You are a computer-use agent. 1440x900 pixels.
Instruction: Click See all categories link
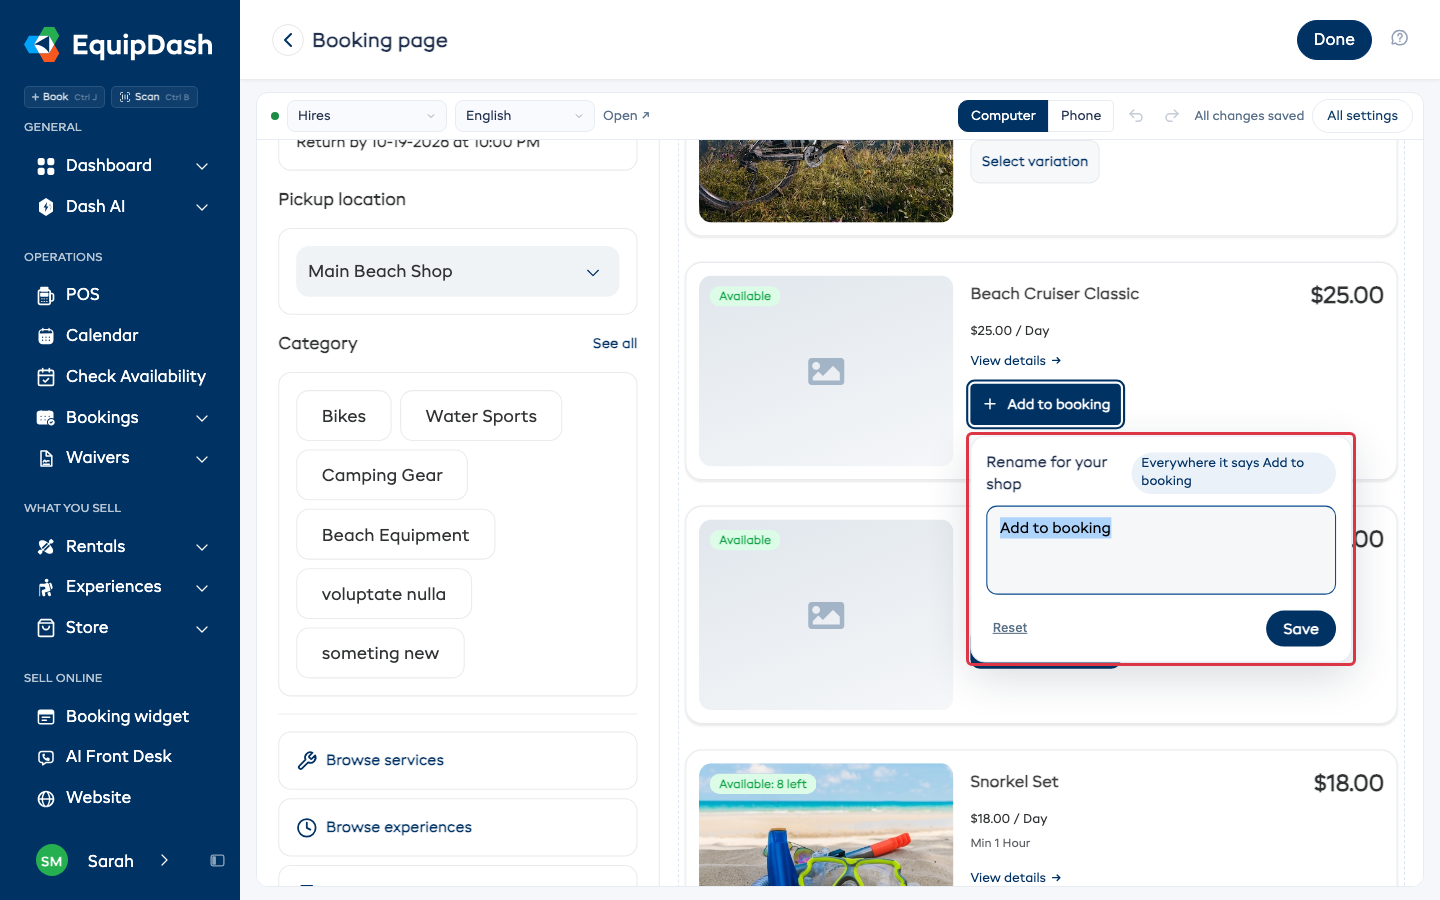[x=615, y=343]
